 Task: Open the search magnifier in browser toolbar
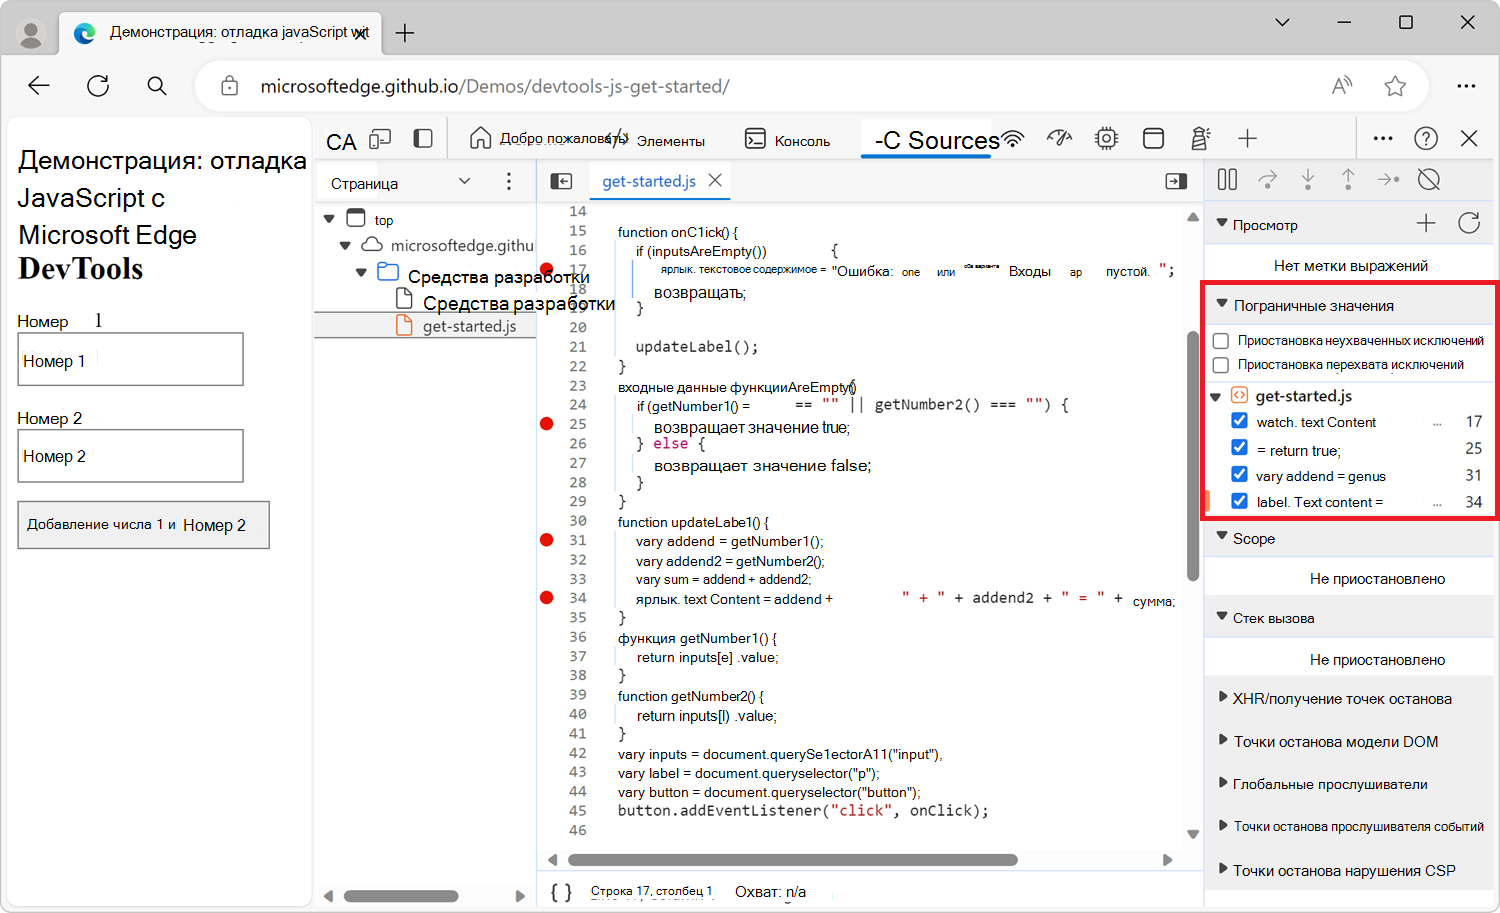tap(157, 86)
